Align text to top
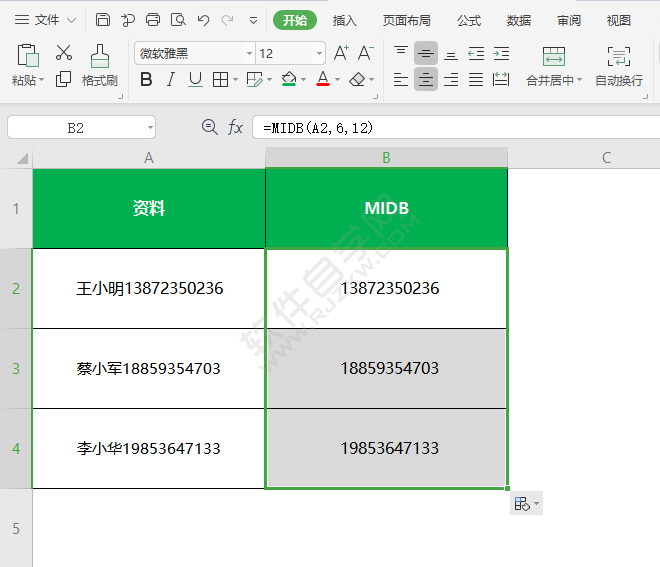The height and width of the screenshot is (567, 660). pyautogui.click(x=401, y=53)
